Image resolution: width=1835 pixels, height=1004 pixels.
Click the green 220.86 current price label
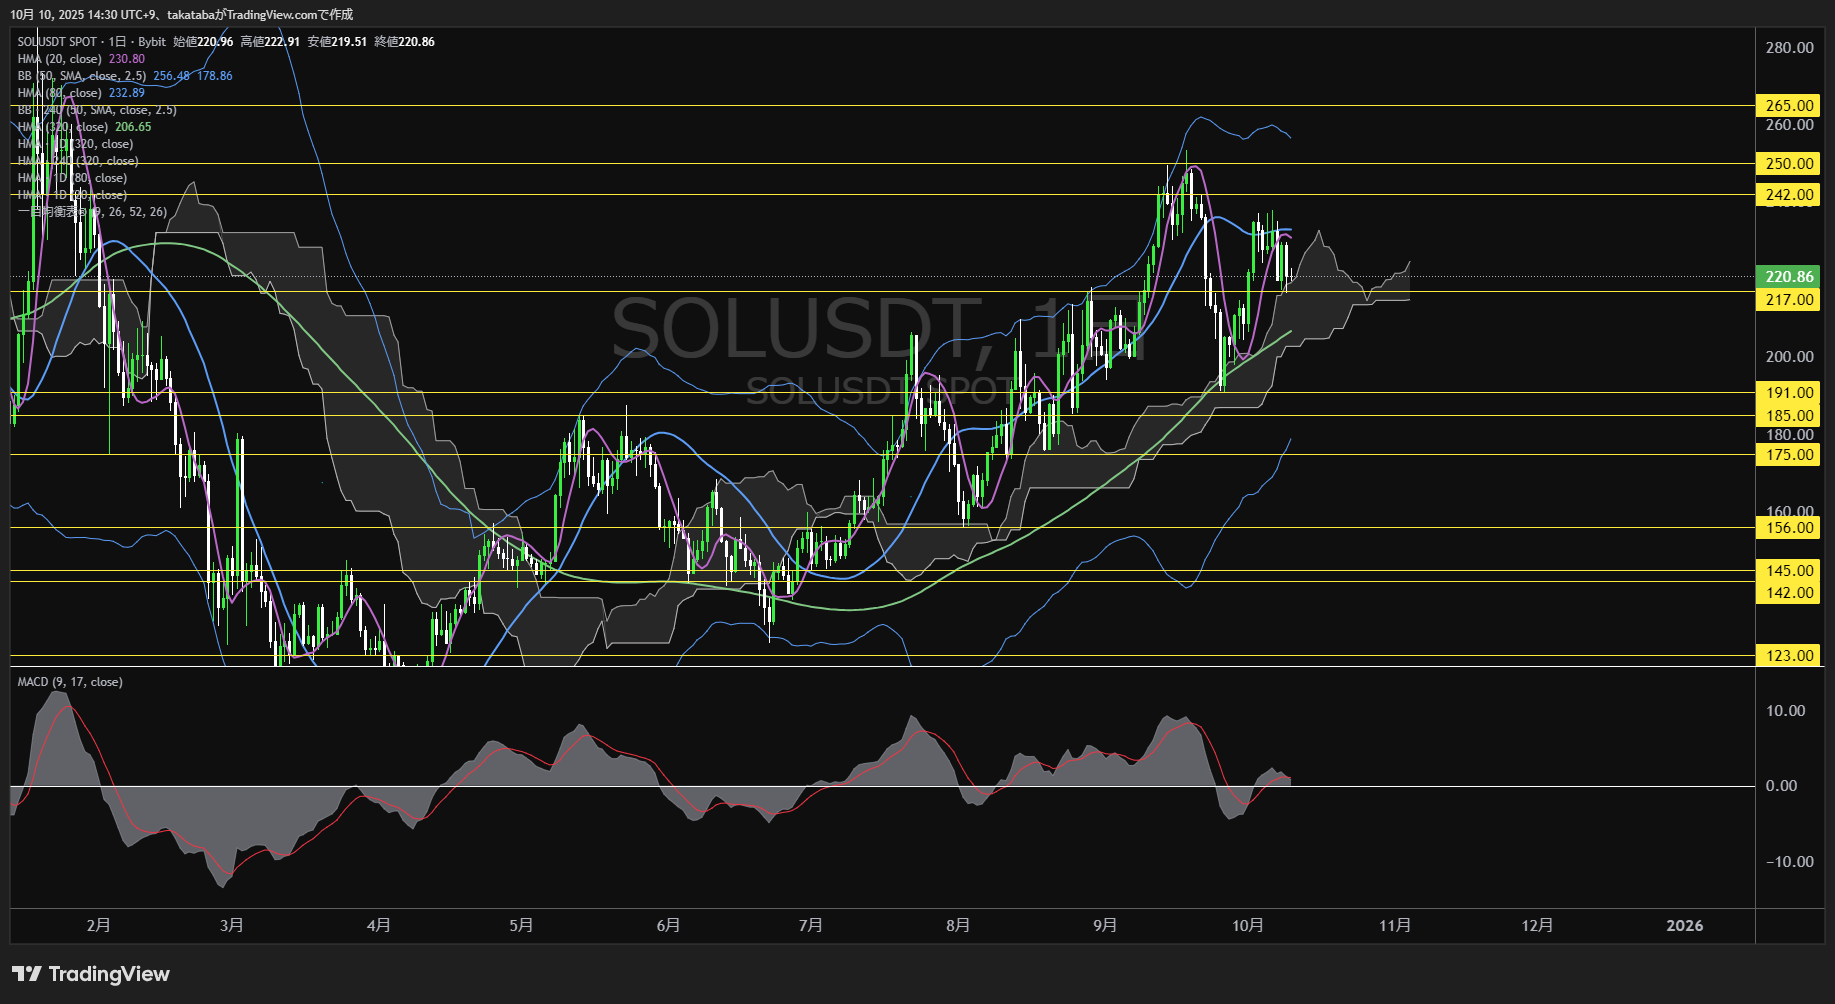tap(1788, 277)
